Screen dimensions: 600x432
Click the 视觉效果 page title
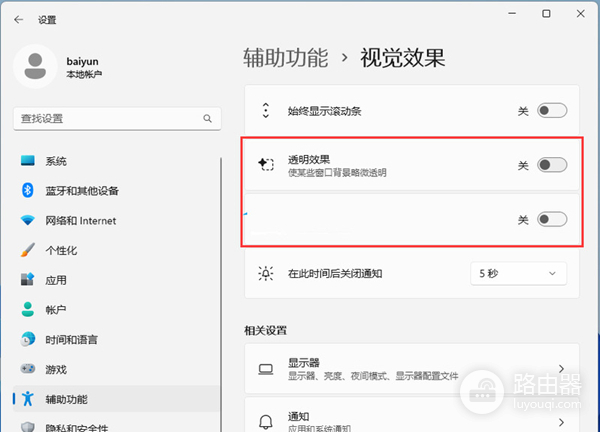pyautogui.click(x=403, y=58)
